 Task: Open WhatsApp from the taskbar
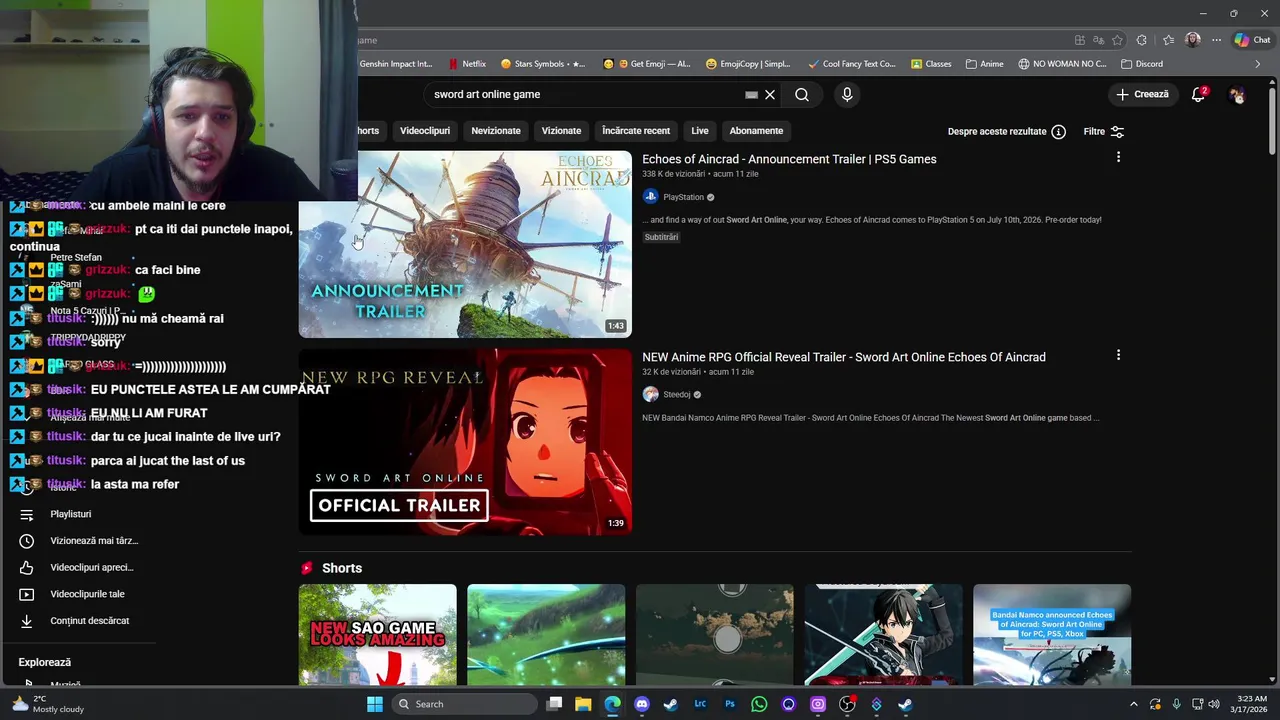click(x=759, y=704)
